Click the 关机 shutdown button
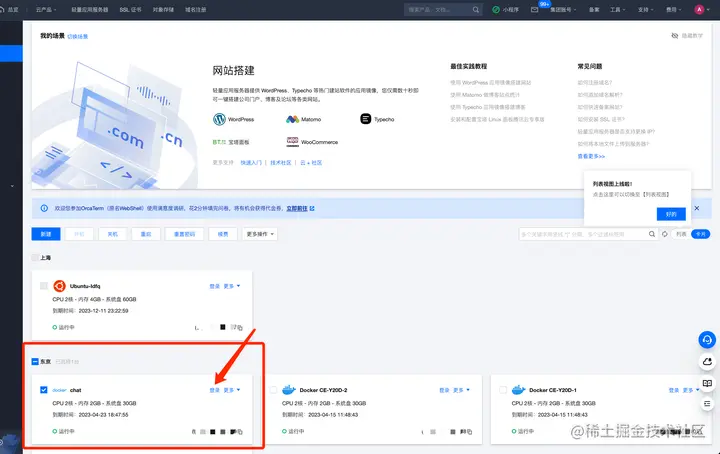720x454 pixels. click(112, 234)
